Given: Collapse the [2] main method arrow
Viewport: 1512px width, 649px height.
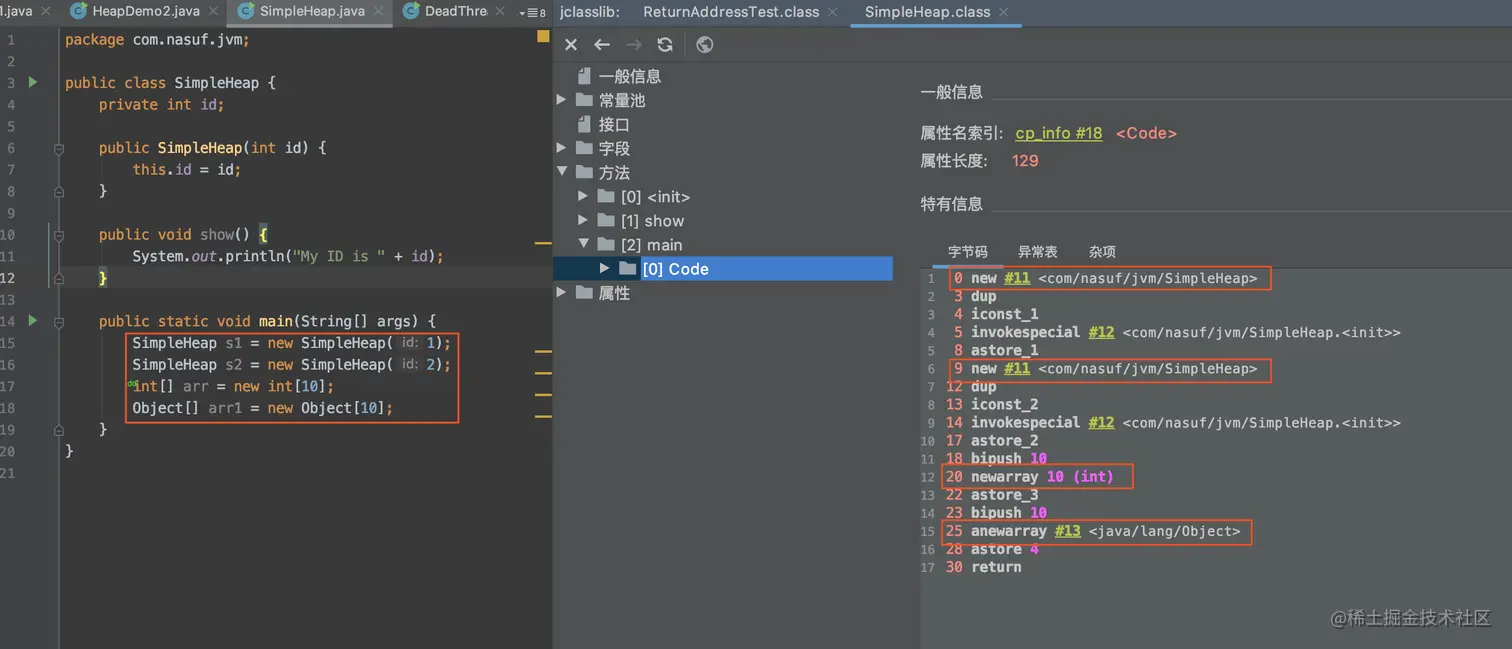Looking at the screenshot, I should pos(583,244).
